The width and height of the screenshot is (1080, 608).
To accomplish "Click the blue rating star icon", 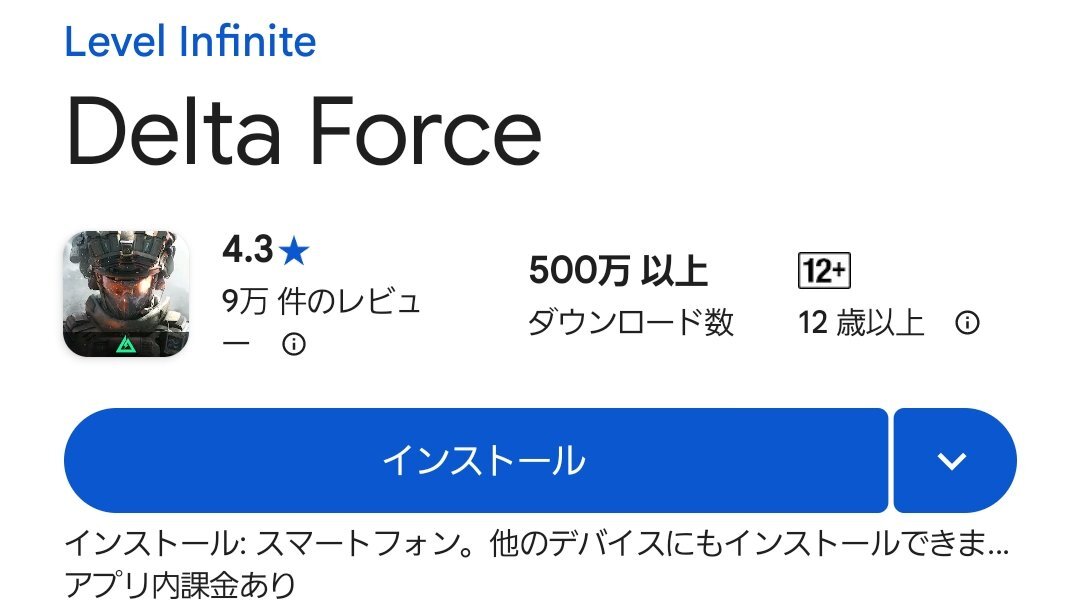I will [294, 252].
